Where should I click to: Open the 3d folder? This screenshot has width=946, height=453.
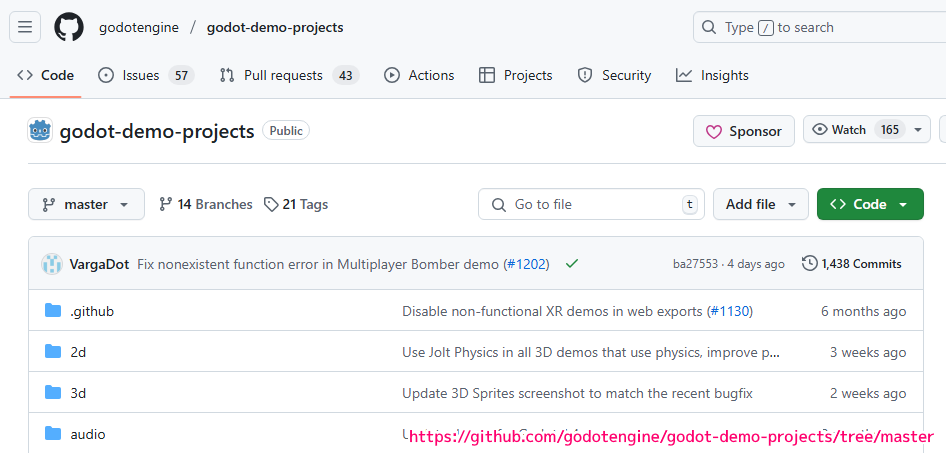click(78, 394)
